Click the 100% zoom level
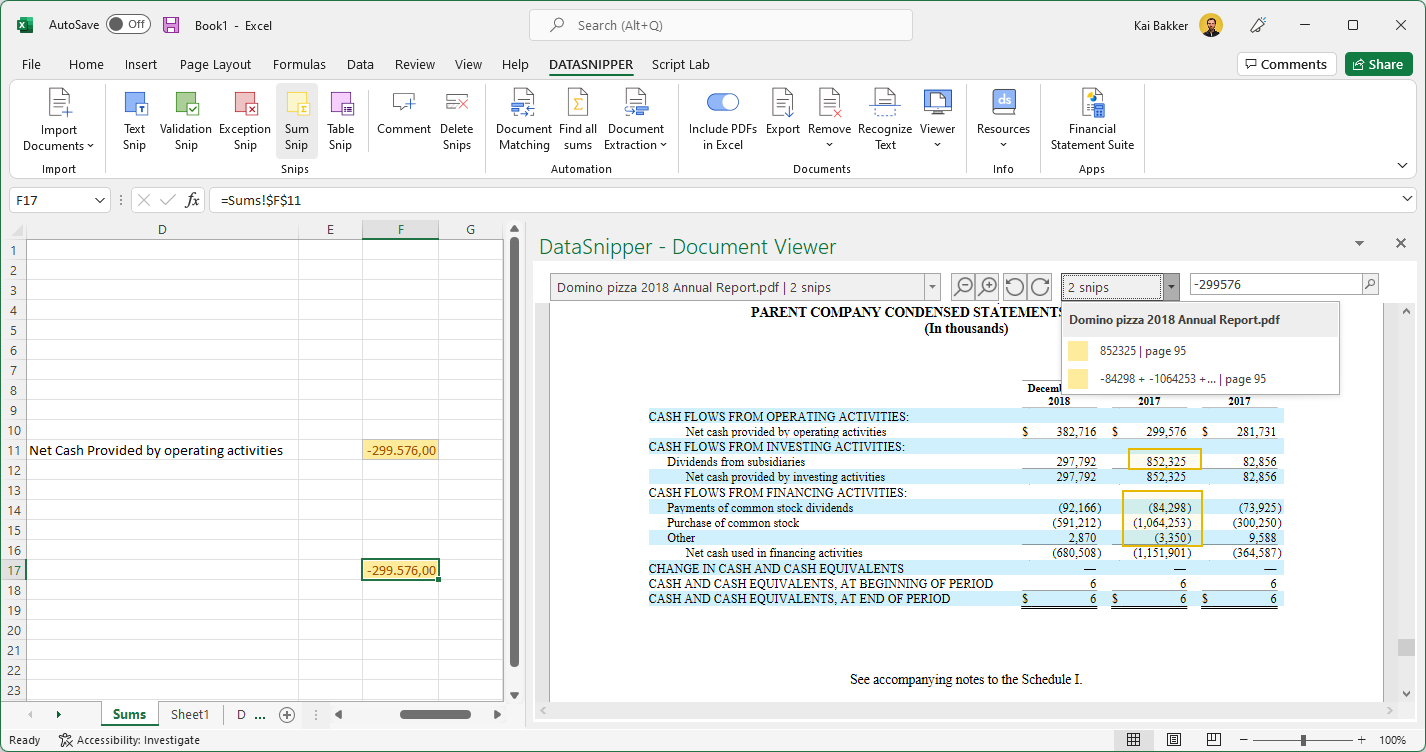This screenshot has height=752, width=1426. (x=1393, y=740)
